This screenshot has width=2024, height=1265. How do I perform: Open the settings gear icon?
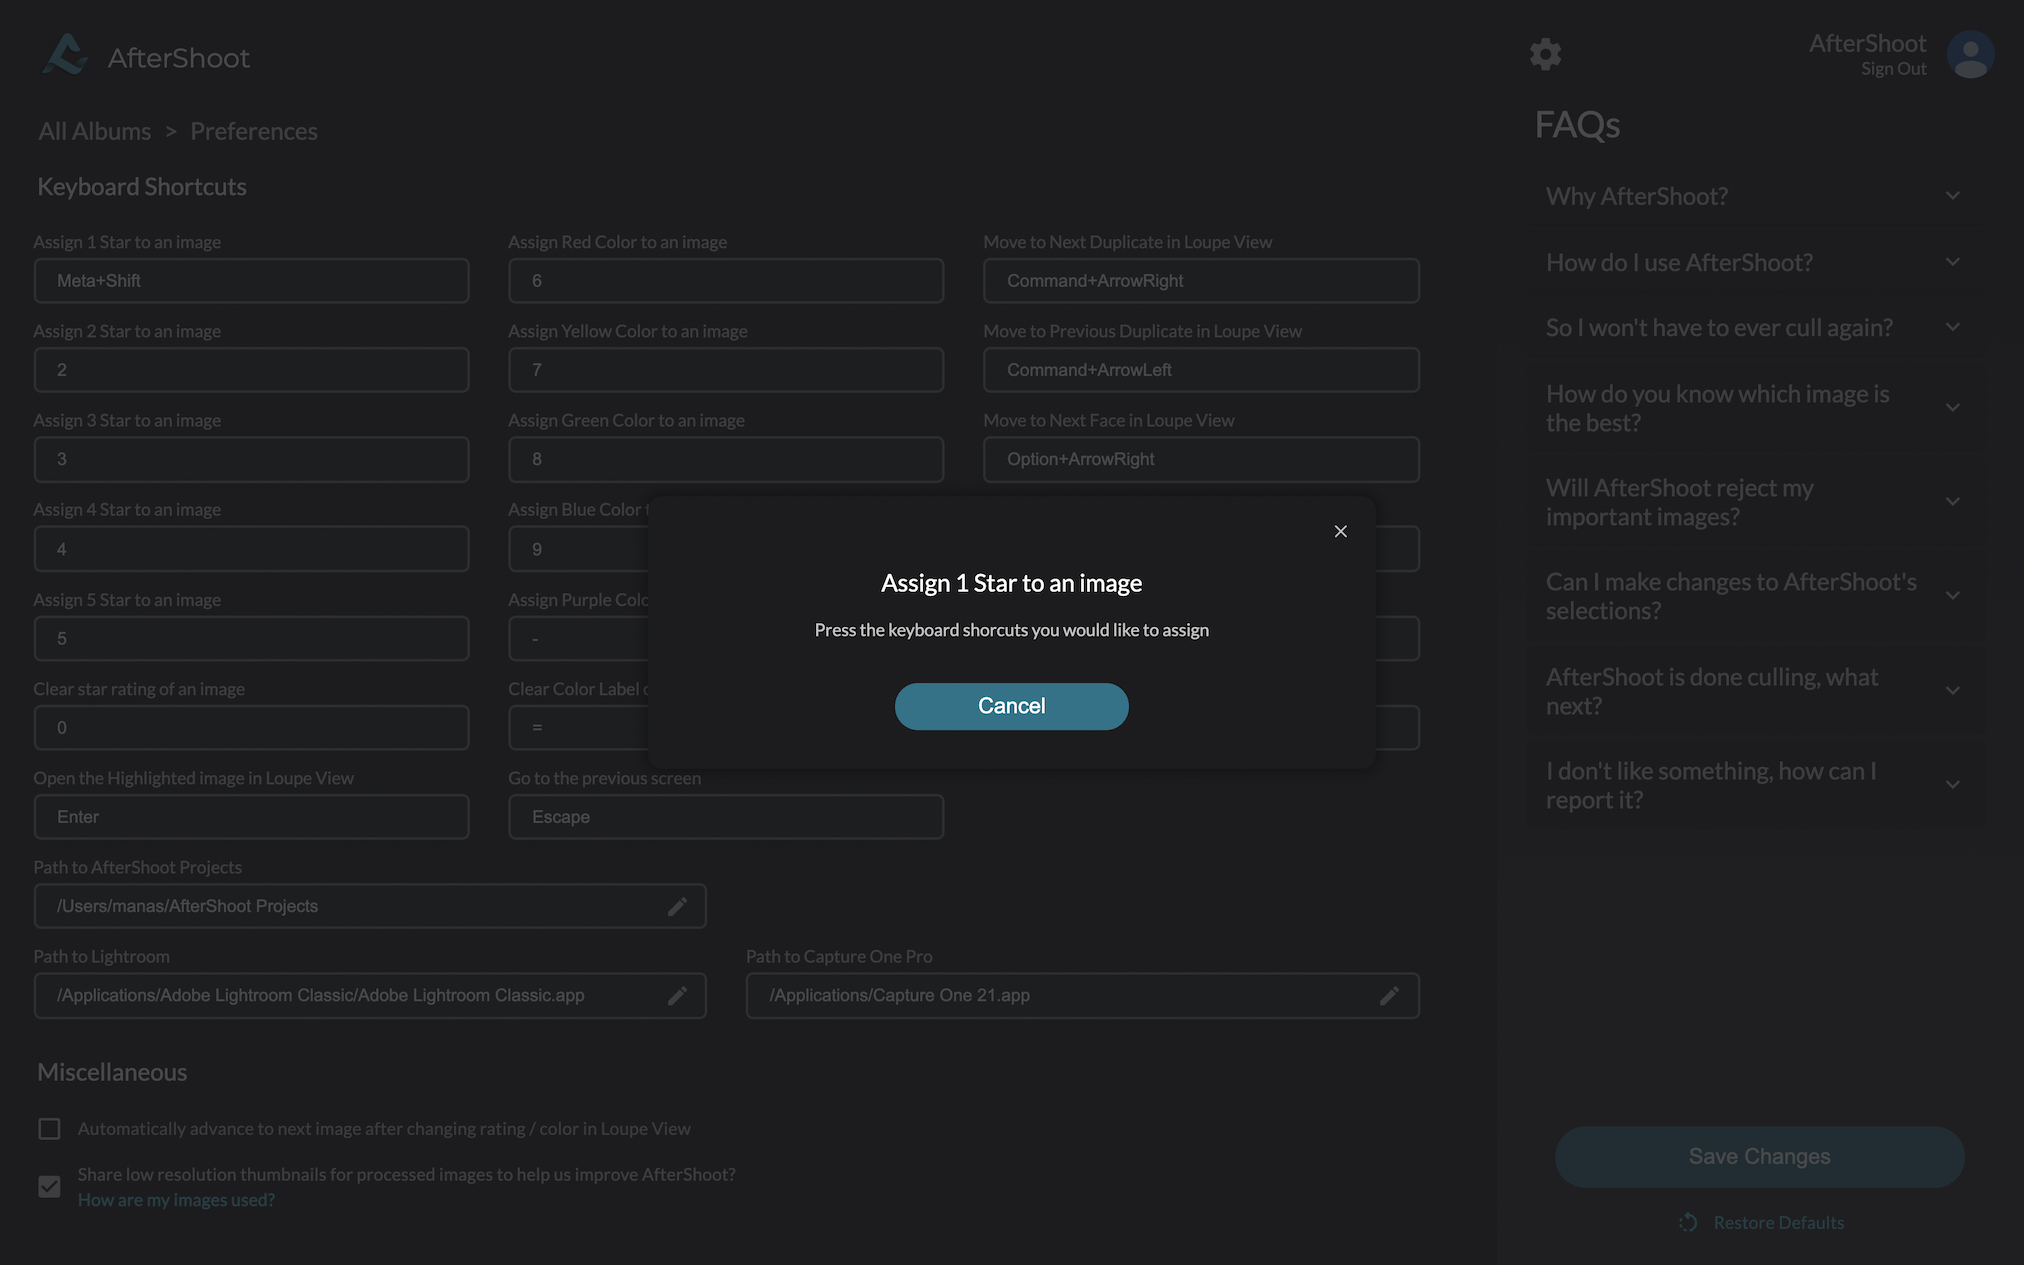pyautogui.click(x=1546, y=54)
